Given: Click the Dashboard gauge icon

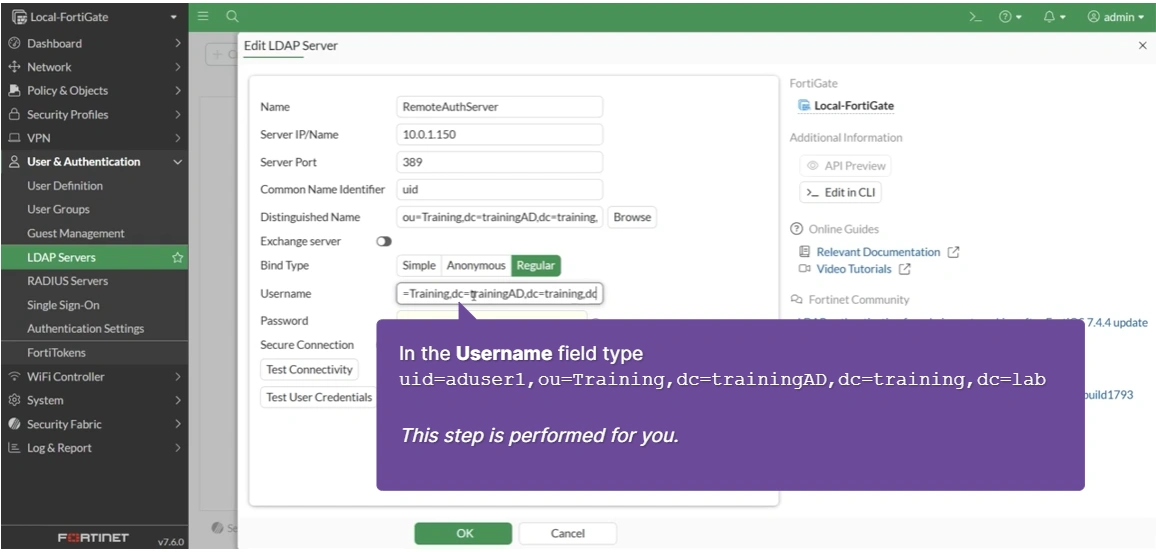Looking at the screenshot, I should pyautogui.click(x=13, y=43).
